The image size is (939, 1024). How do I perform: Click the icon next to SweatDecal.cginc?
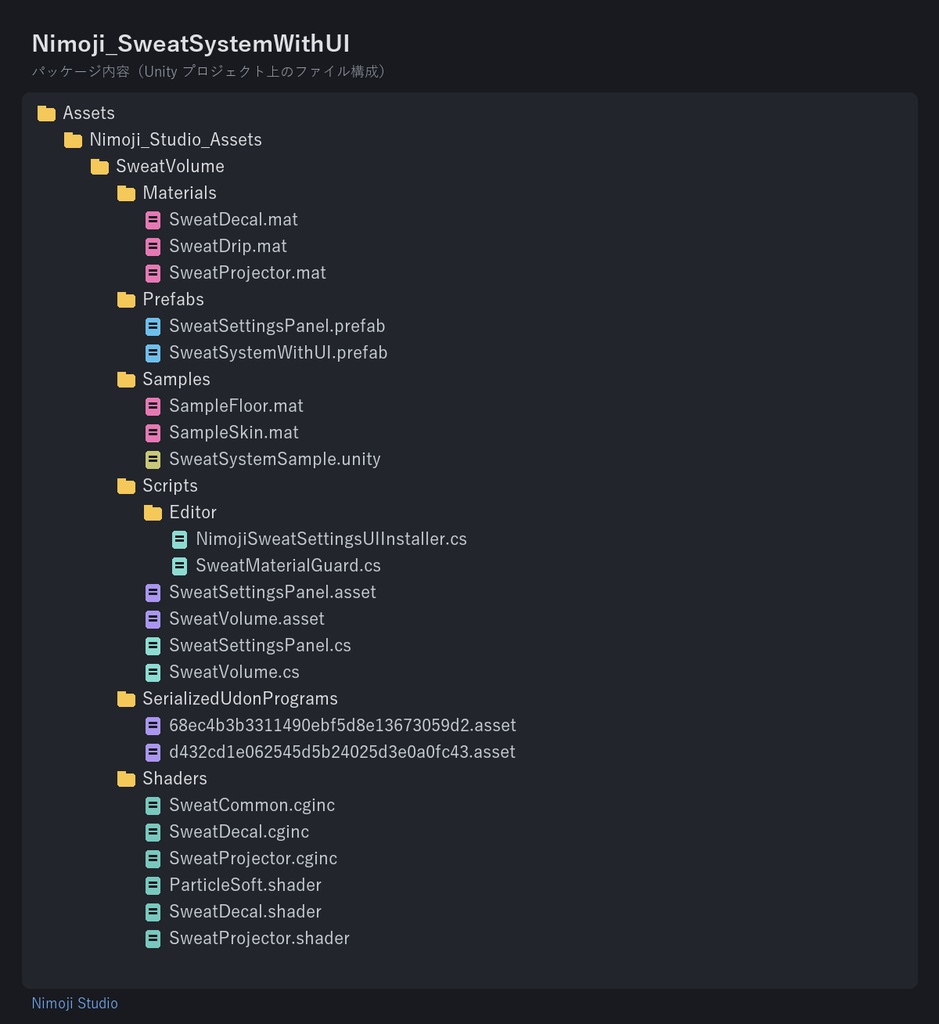click(x=153, y=833)
